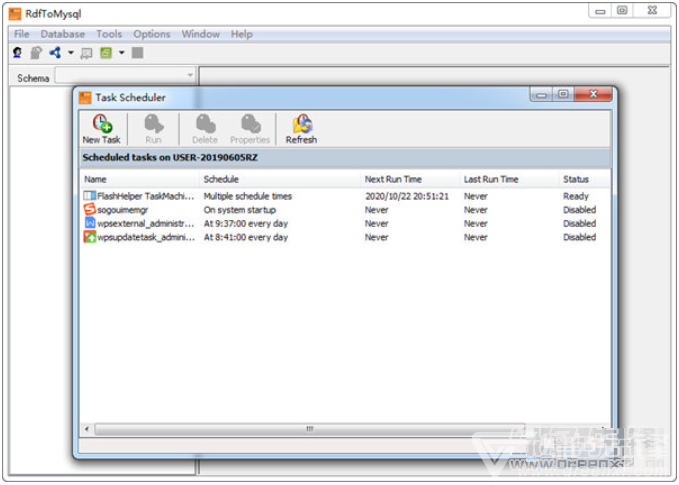Viewport: 679px width, 485px height.
Task: Click the second main toolbar document icon
Action: click(36, 53)
